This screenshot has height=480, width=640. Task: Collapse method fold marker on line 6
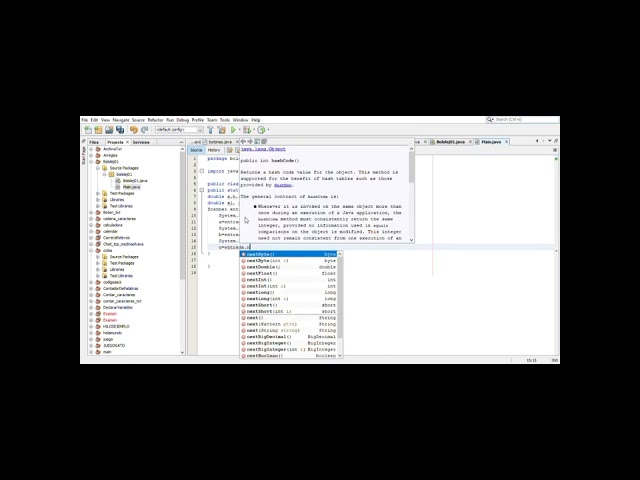point(202,190)
